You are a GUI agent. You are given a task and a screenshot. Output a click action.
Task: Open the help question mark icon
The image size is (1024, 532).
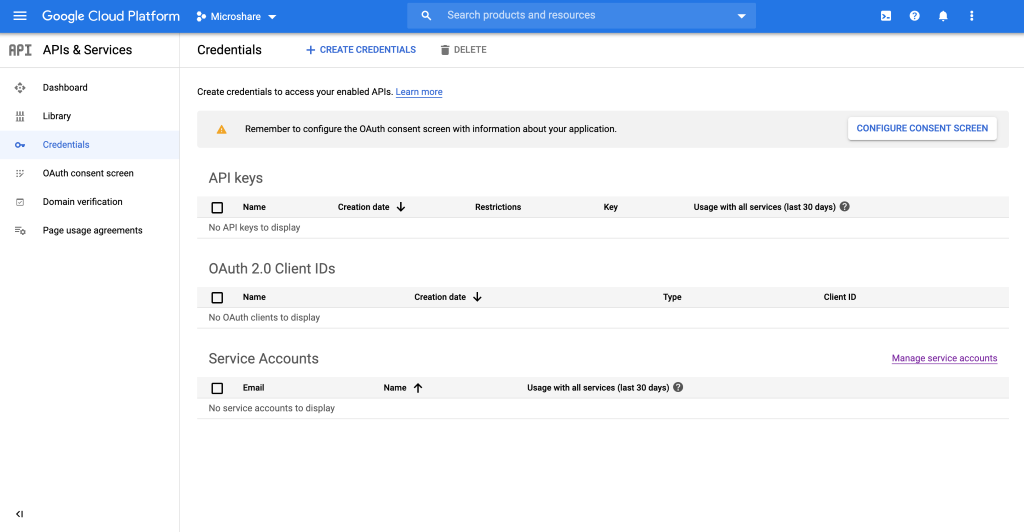coord(914,16)
